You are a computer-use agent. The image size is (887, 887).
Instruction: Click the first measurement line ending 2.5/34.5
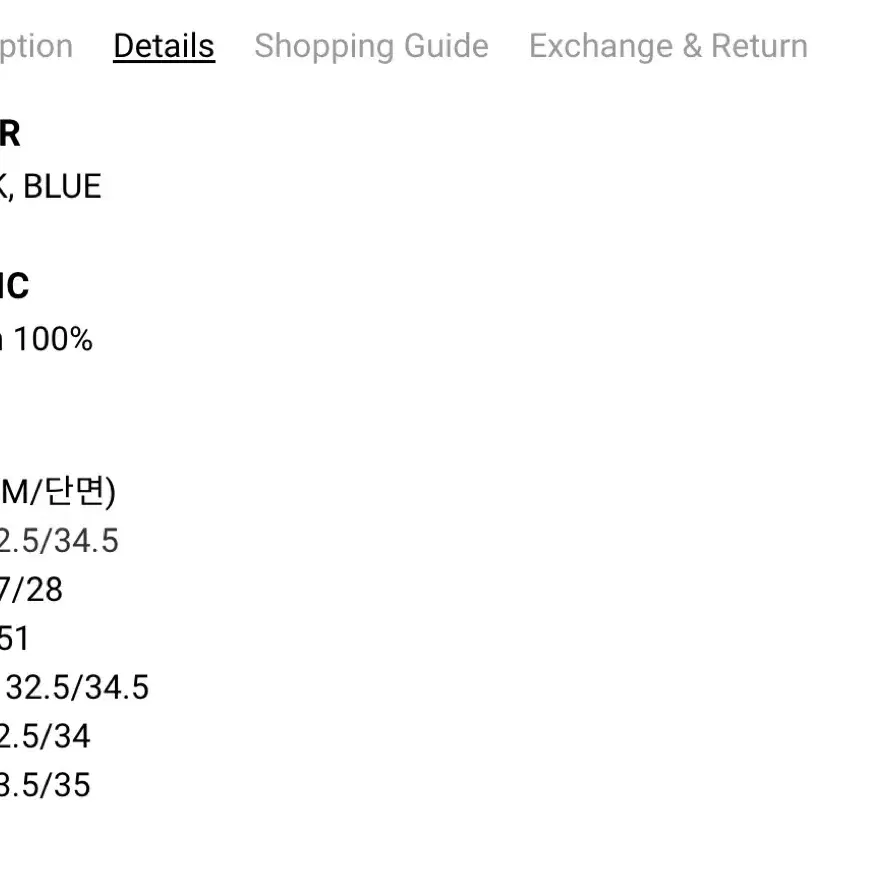tap(59, 540)
